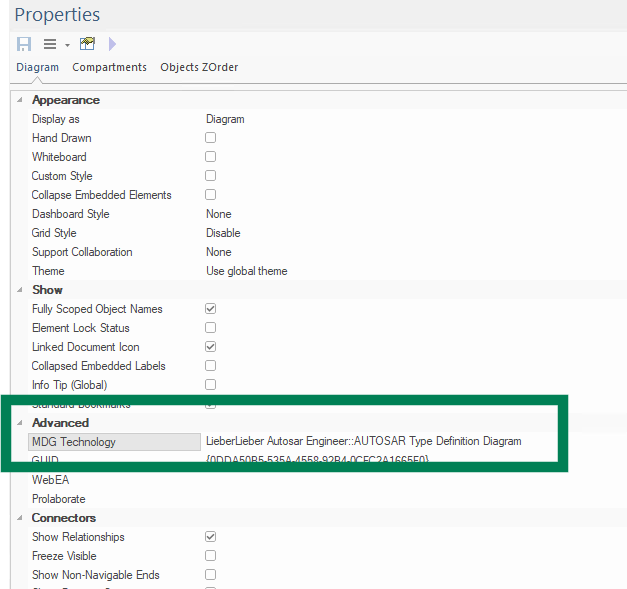Screen dimensions: 627x589
Task: Collapse the Appearance section
Action: (x=21, y=100)
